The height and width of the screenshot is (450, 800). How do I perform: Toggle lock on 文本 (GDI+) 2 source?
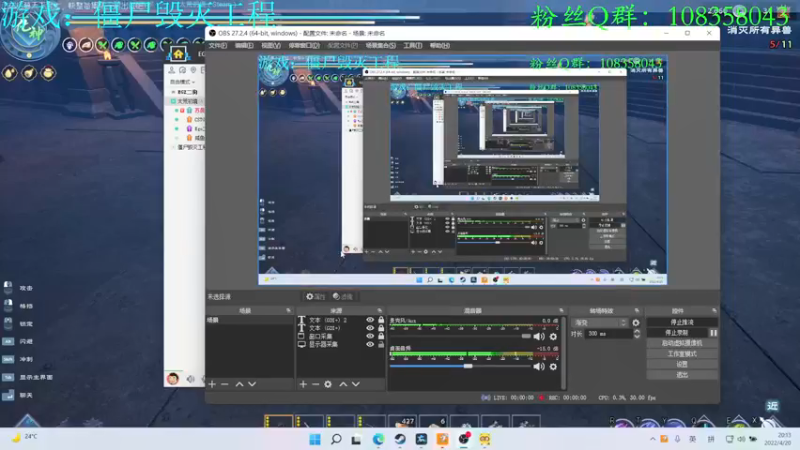click(381, 320)
